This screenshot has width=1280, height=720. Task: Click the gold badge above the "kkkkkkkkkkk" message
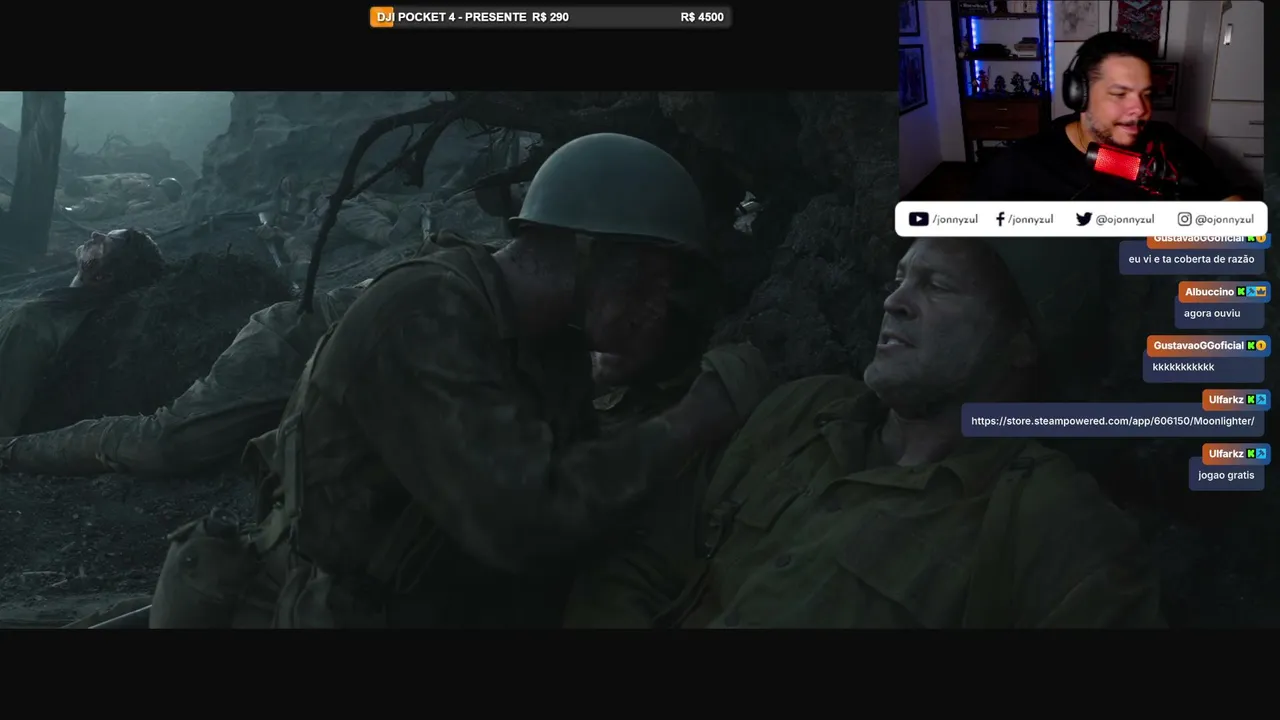coord(1261,345)
